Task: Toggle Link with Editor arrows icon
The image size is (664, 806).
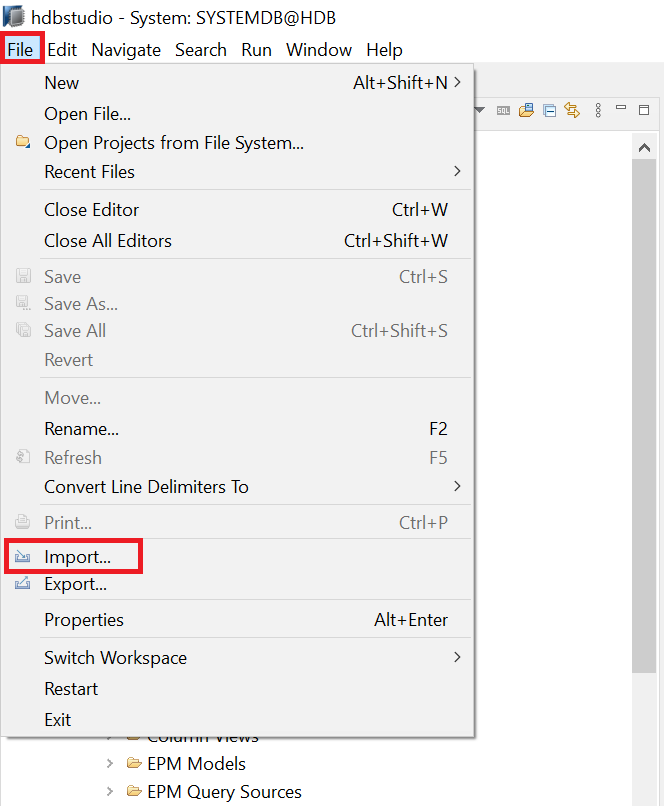Action: coord(572,110)
